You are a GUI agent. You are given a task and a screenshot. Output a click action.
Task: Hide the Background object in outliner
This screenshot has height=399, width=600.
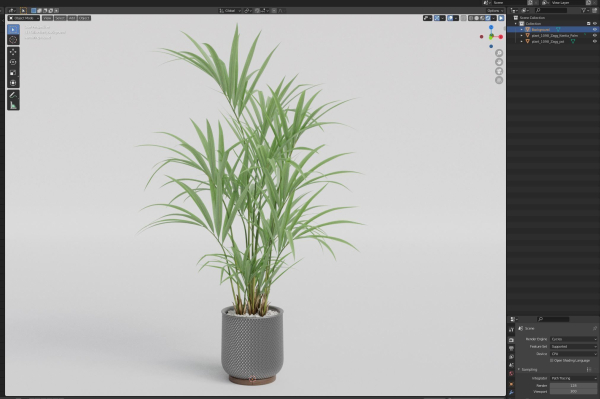click(x=595, y=29)
